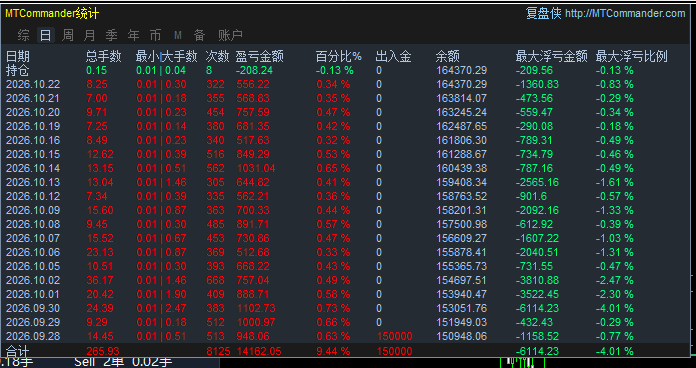The height and width of the screenshot is (368, 696).
Task: Select the 2026.10.15 date row
Action: pos(32,154)
